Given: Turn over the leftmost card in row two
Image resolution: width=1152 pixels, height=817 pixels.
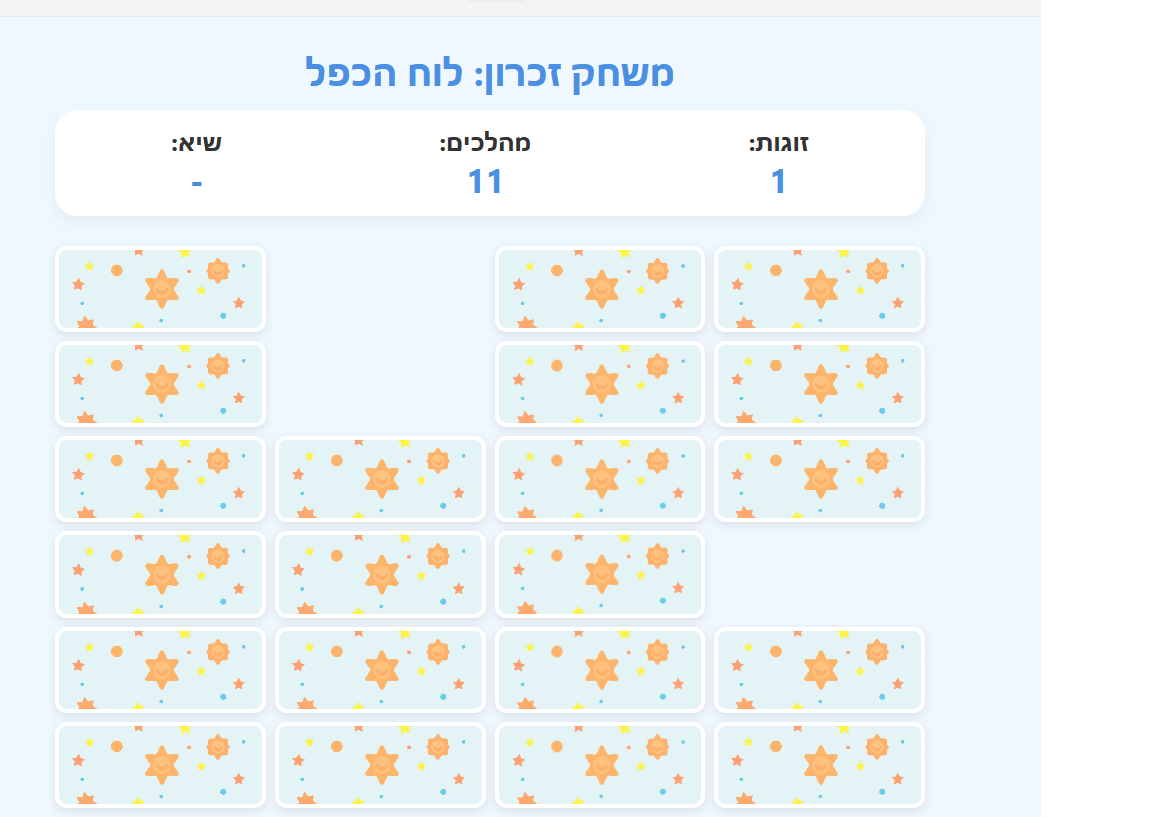Looking at the screenshot, I should coord(160,384).
